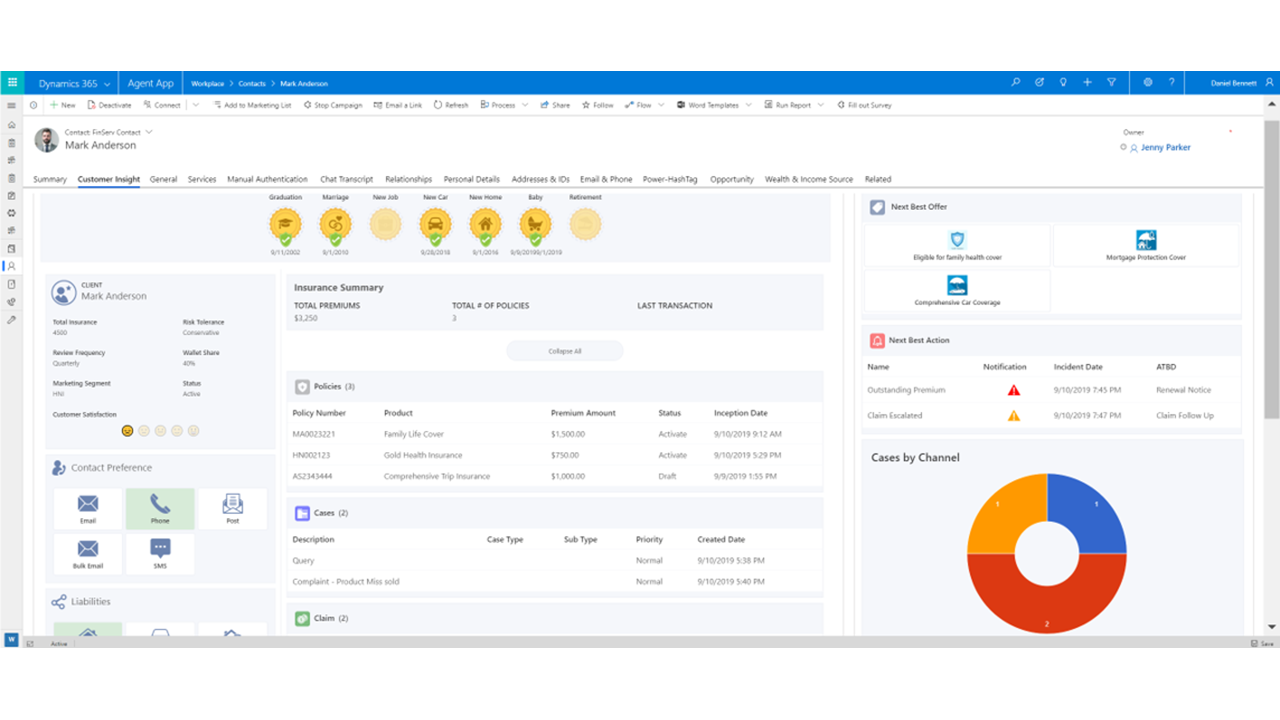The image size is (1280, 720).
Task: Expand the Word Templates dropdown
Action: click(748, 105)
